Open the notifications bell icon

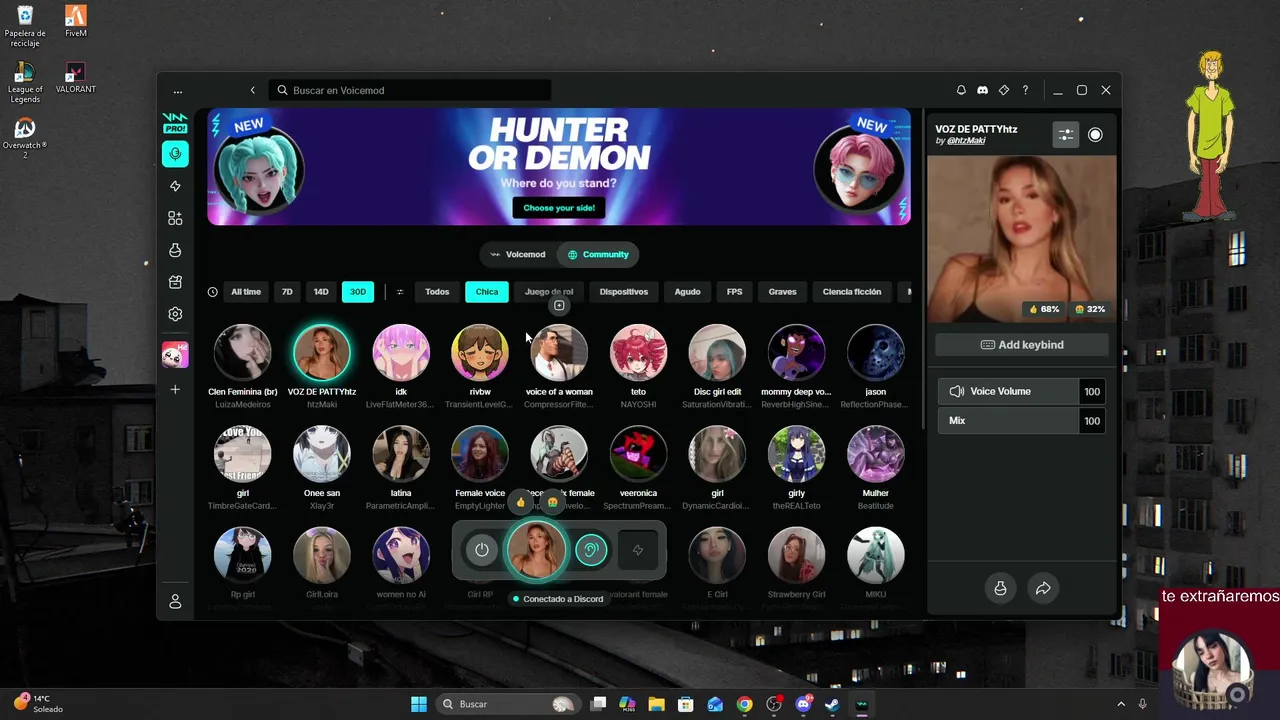[x=961, y=90]
